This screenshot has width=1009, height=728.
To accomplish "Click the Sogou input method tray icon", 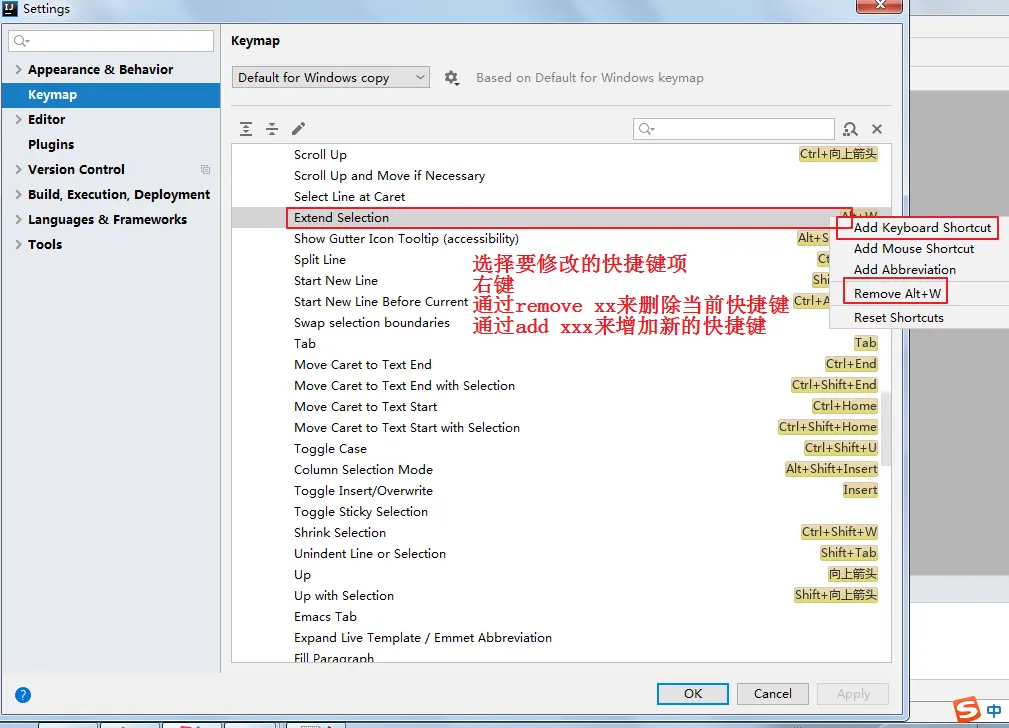I will tap(966, 710).
